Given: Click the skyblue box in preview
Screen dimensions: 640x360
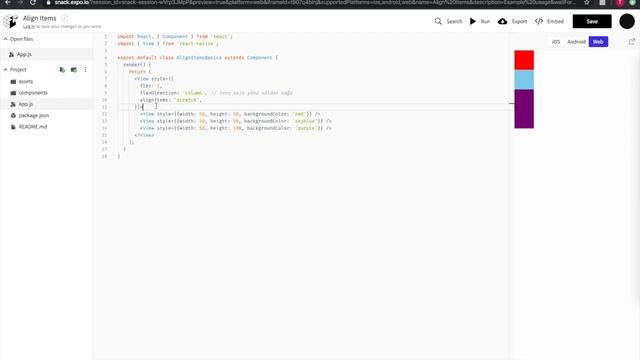Looking at the screenshot, I should [x=524, y=80].
